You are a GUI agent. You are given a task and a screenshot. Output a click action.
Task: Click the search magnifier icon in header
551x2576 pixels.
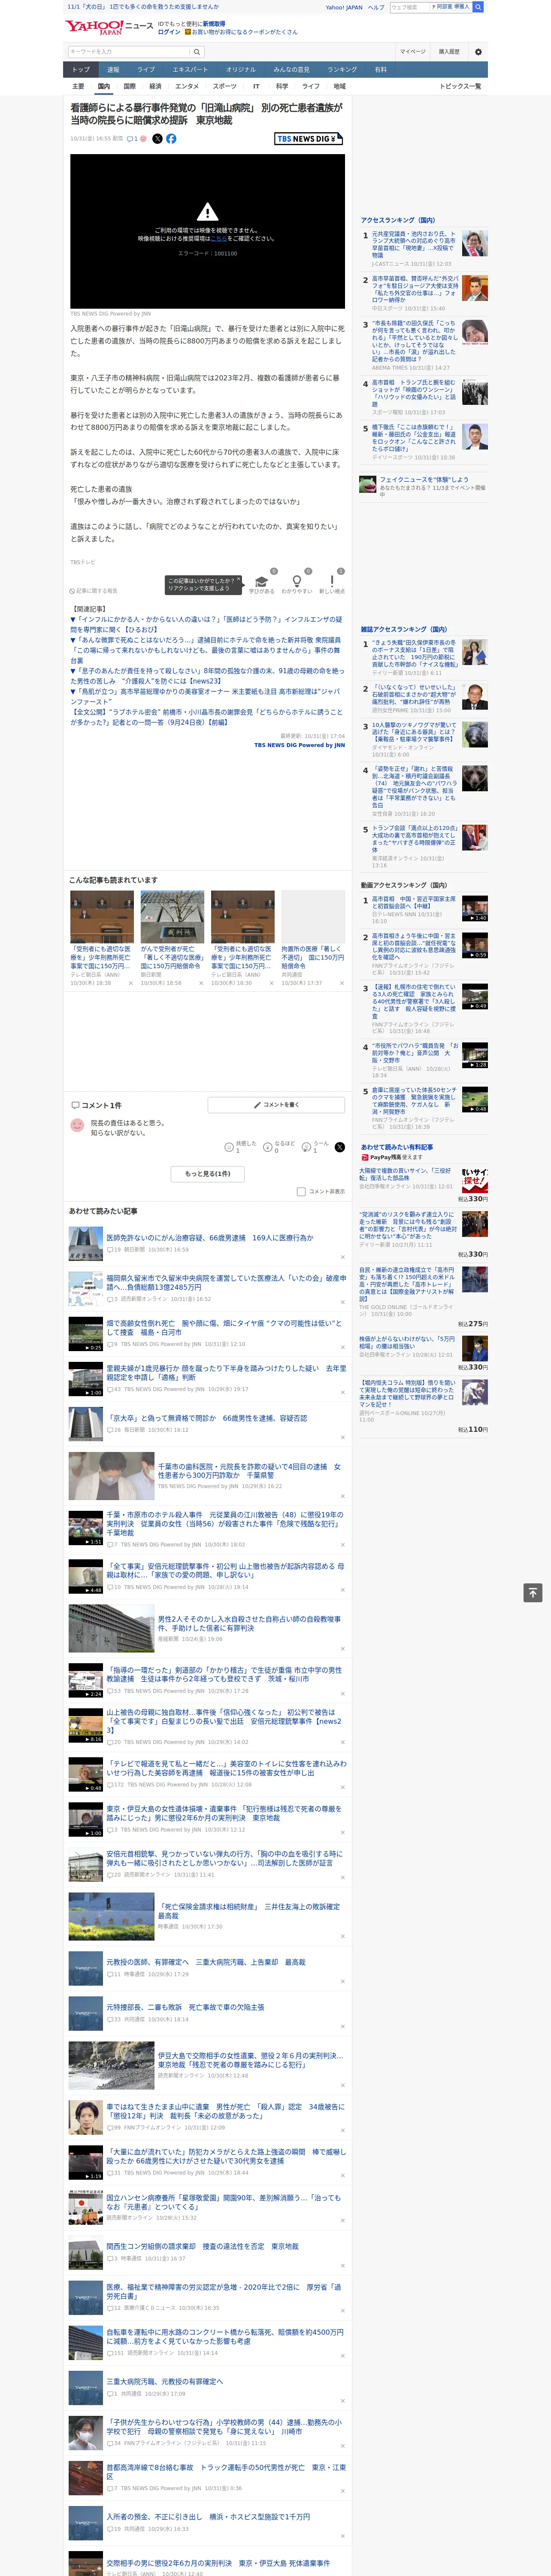pyautogui.click(x=197, y=51)
